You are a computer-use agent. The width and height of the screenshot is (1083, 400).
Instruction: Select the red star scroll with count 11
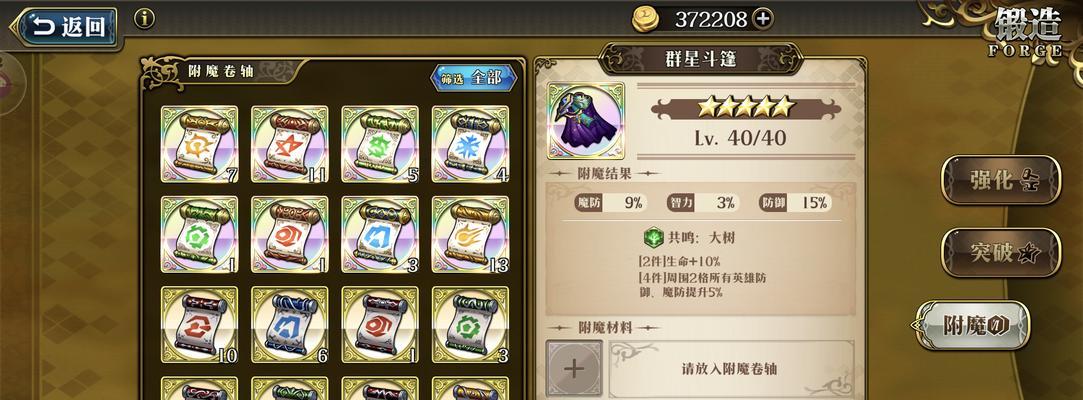coord(289,144)
